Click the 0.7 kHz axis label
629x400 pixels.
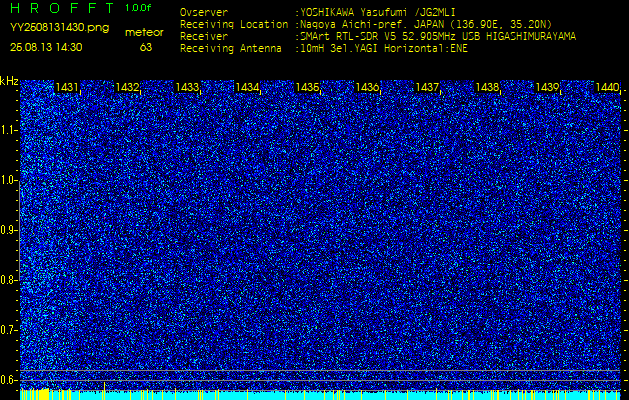pyautogui.click(x=7, y=330)
